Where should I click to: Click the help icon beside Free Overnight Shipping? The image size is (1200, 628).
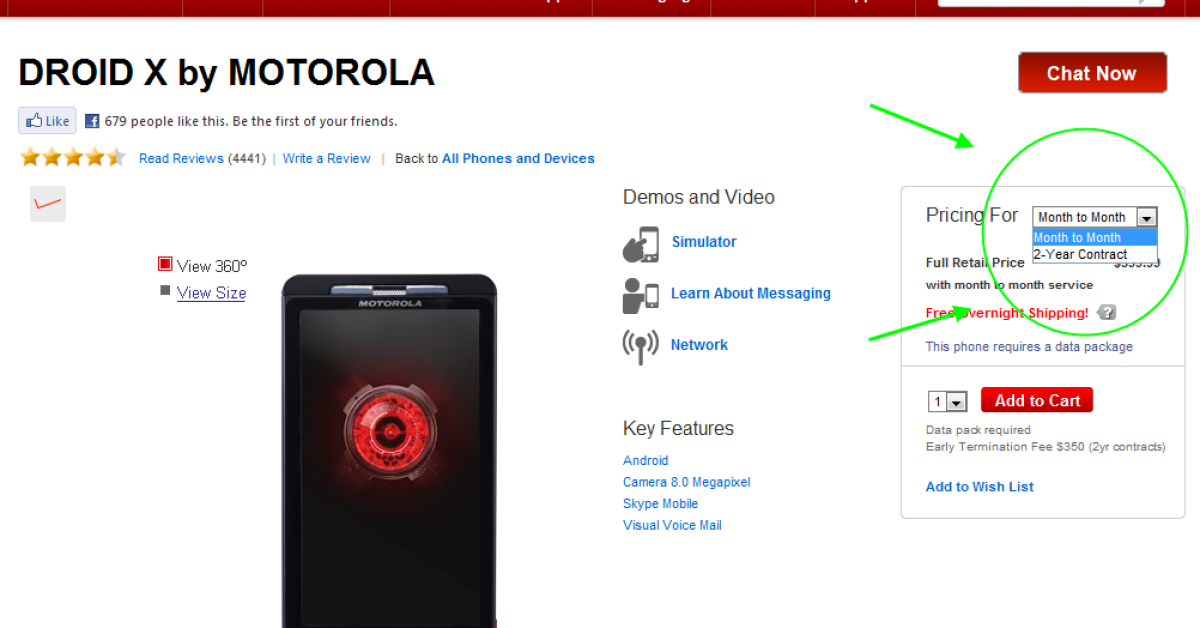click(1106, 313)
